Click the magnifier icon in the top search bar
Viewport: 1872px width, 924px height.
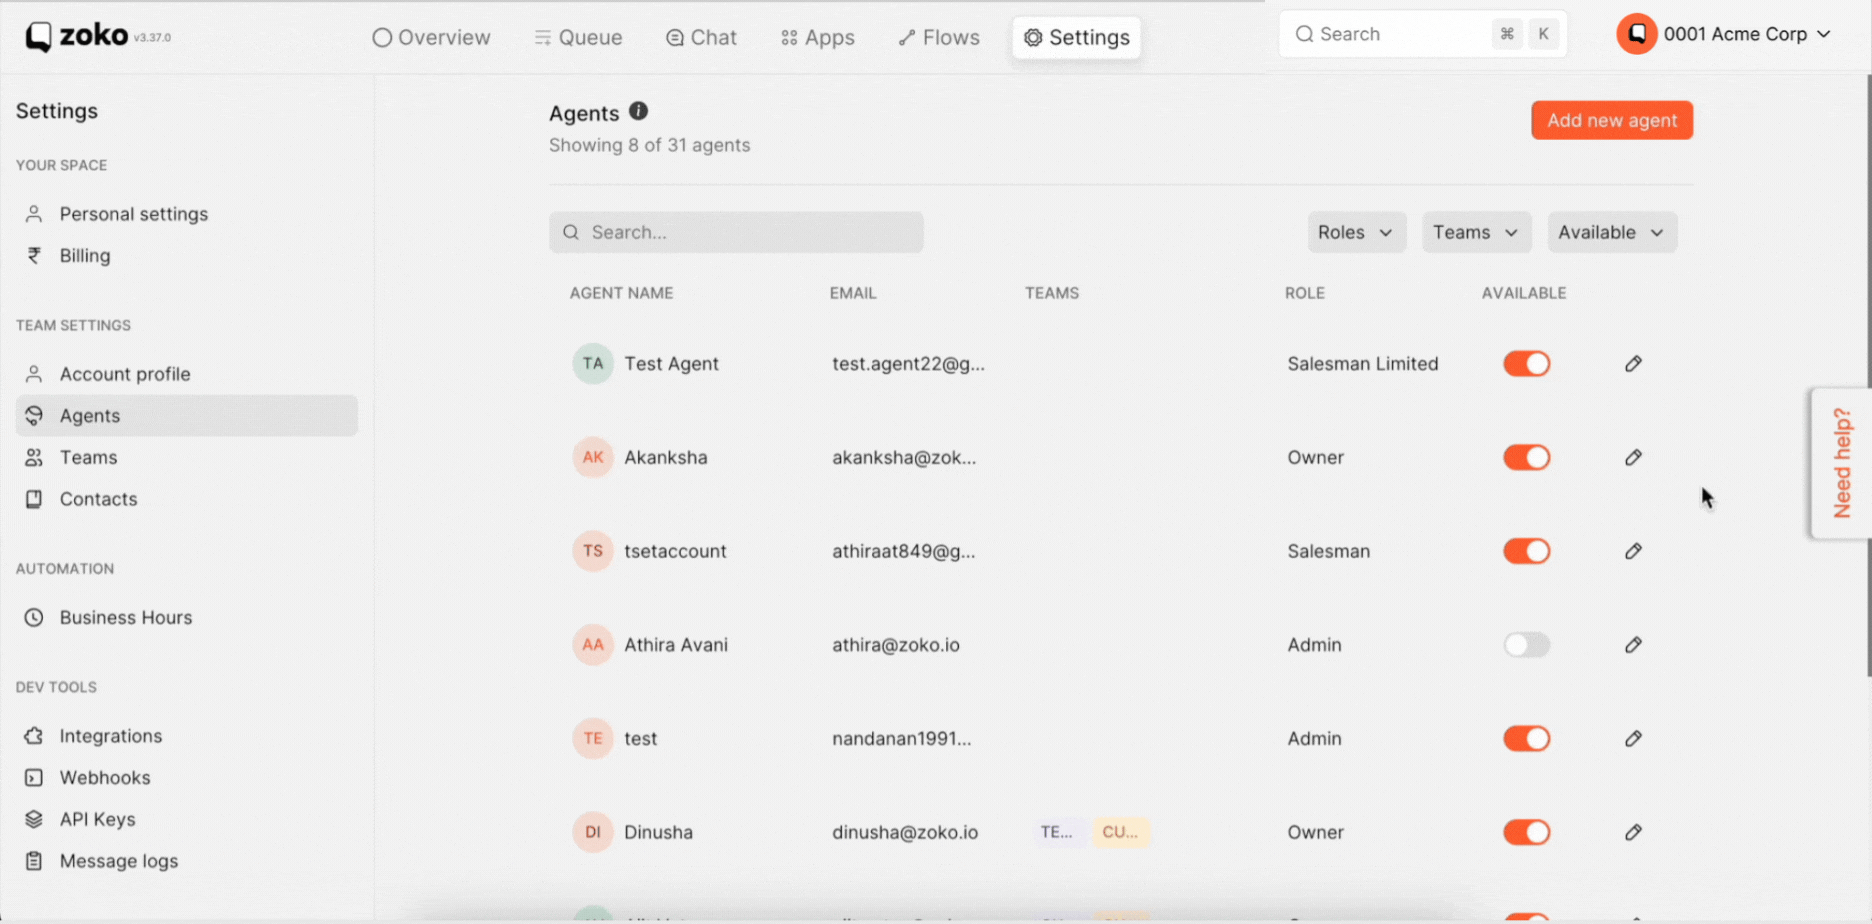1304,34
